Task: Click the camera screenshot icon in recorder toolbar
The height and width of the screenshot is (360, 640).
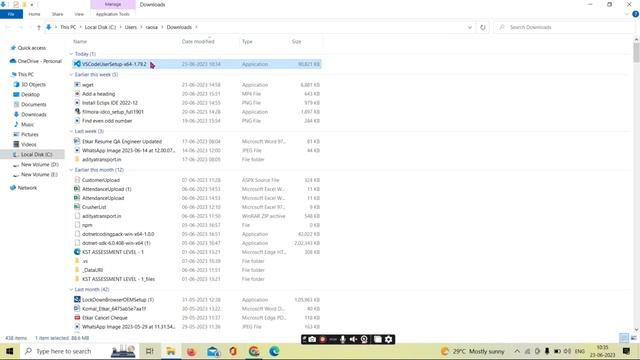Action: click(312, 339)
